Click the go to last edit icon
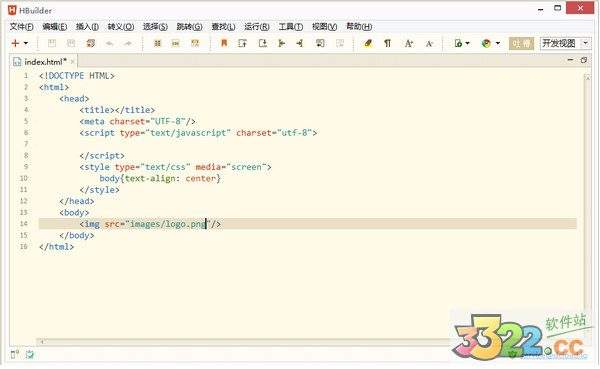600x369 pixels. (320, 43)
